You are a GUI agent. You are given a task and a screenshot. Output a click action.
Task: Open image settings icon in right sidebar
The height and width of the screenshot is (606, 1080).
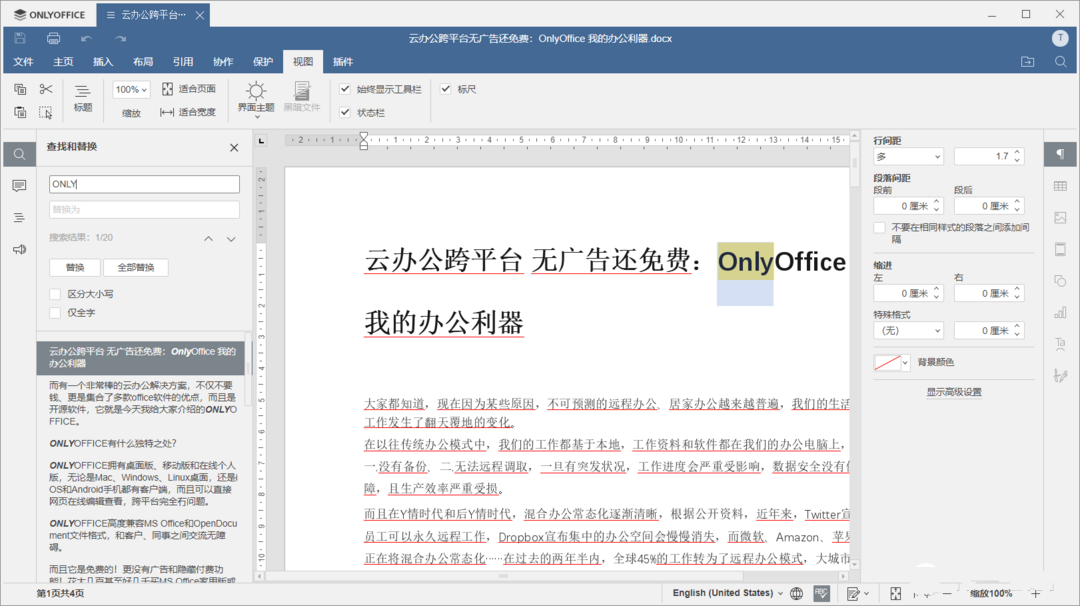[x=1060, y=218]
